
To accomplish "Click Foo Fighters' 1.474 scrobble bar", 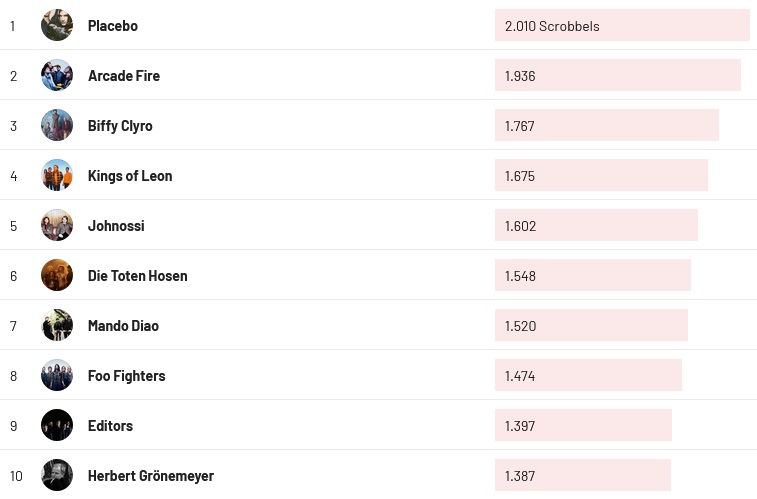I will point(588,376).
